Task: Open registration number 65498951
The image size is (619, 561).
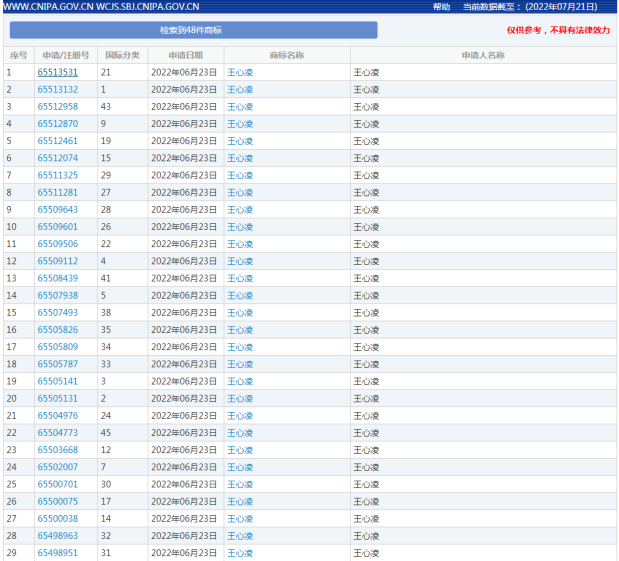Action: (57, 553)
